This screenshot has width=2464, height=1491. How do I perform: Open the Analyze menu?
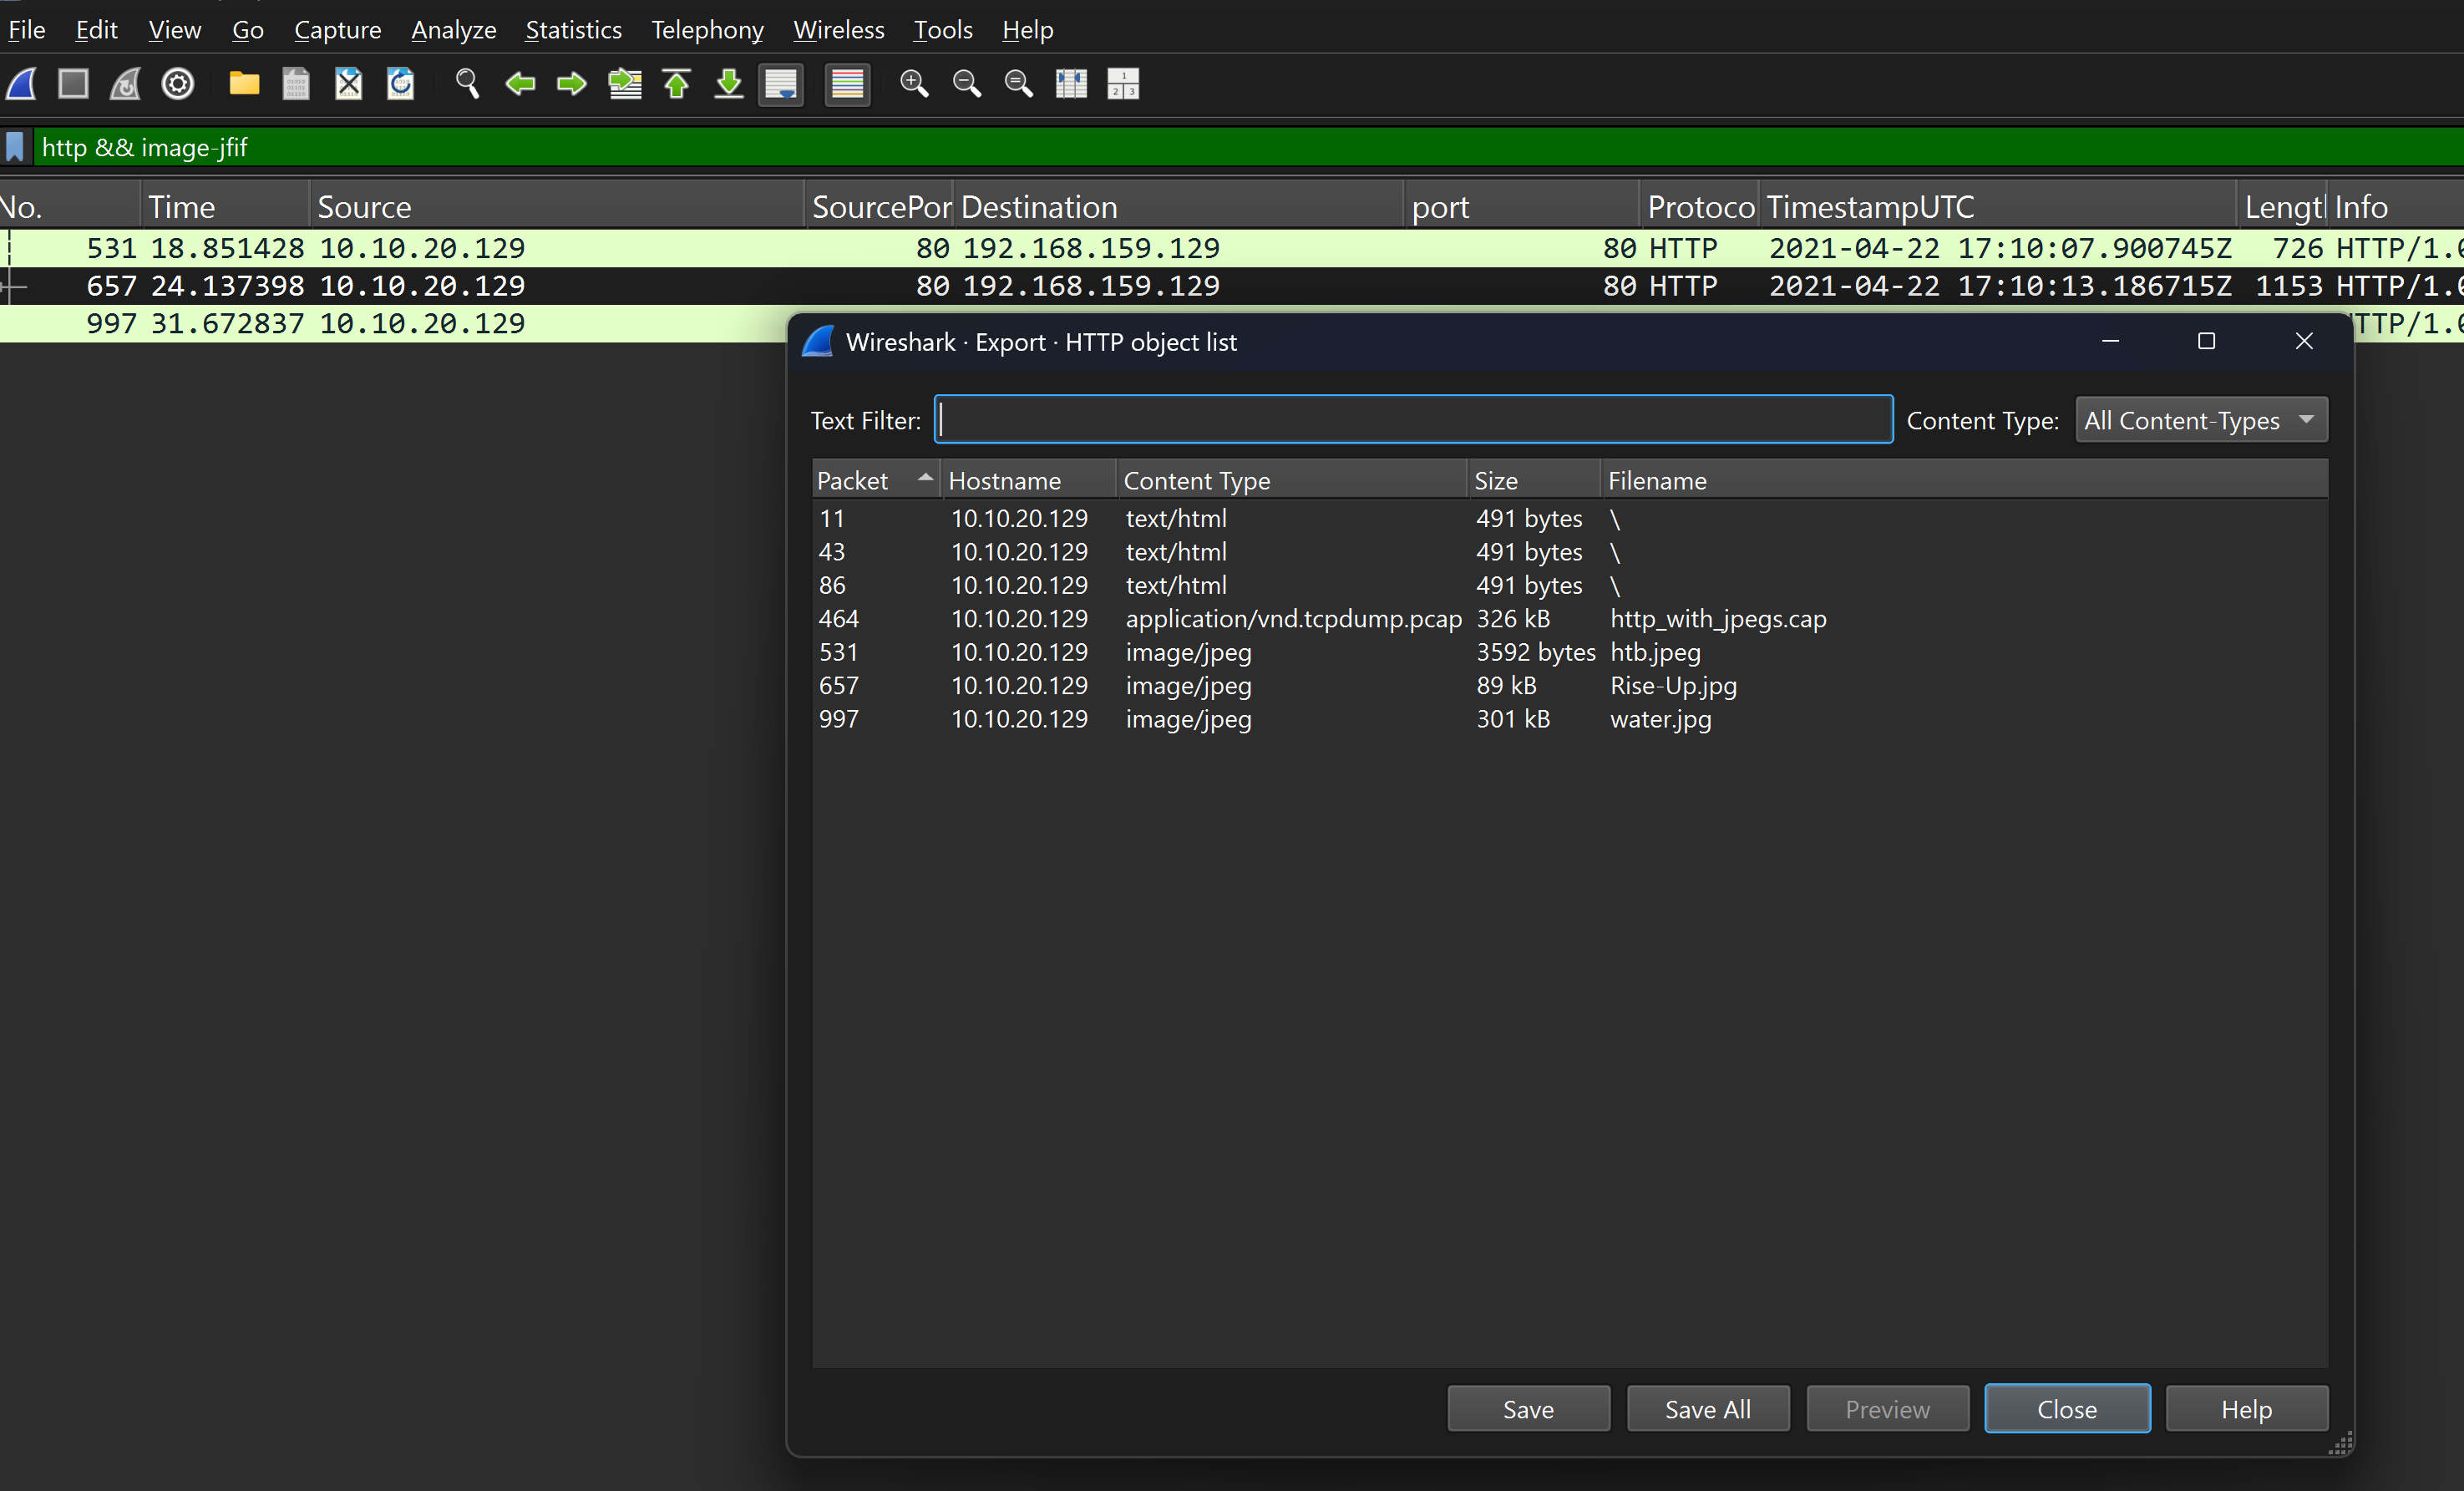(453, 30)
